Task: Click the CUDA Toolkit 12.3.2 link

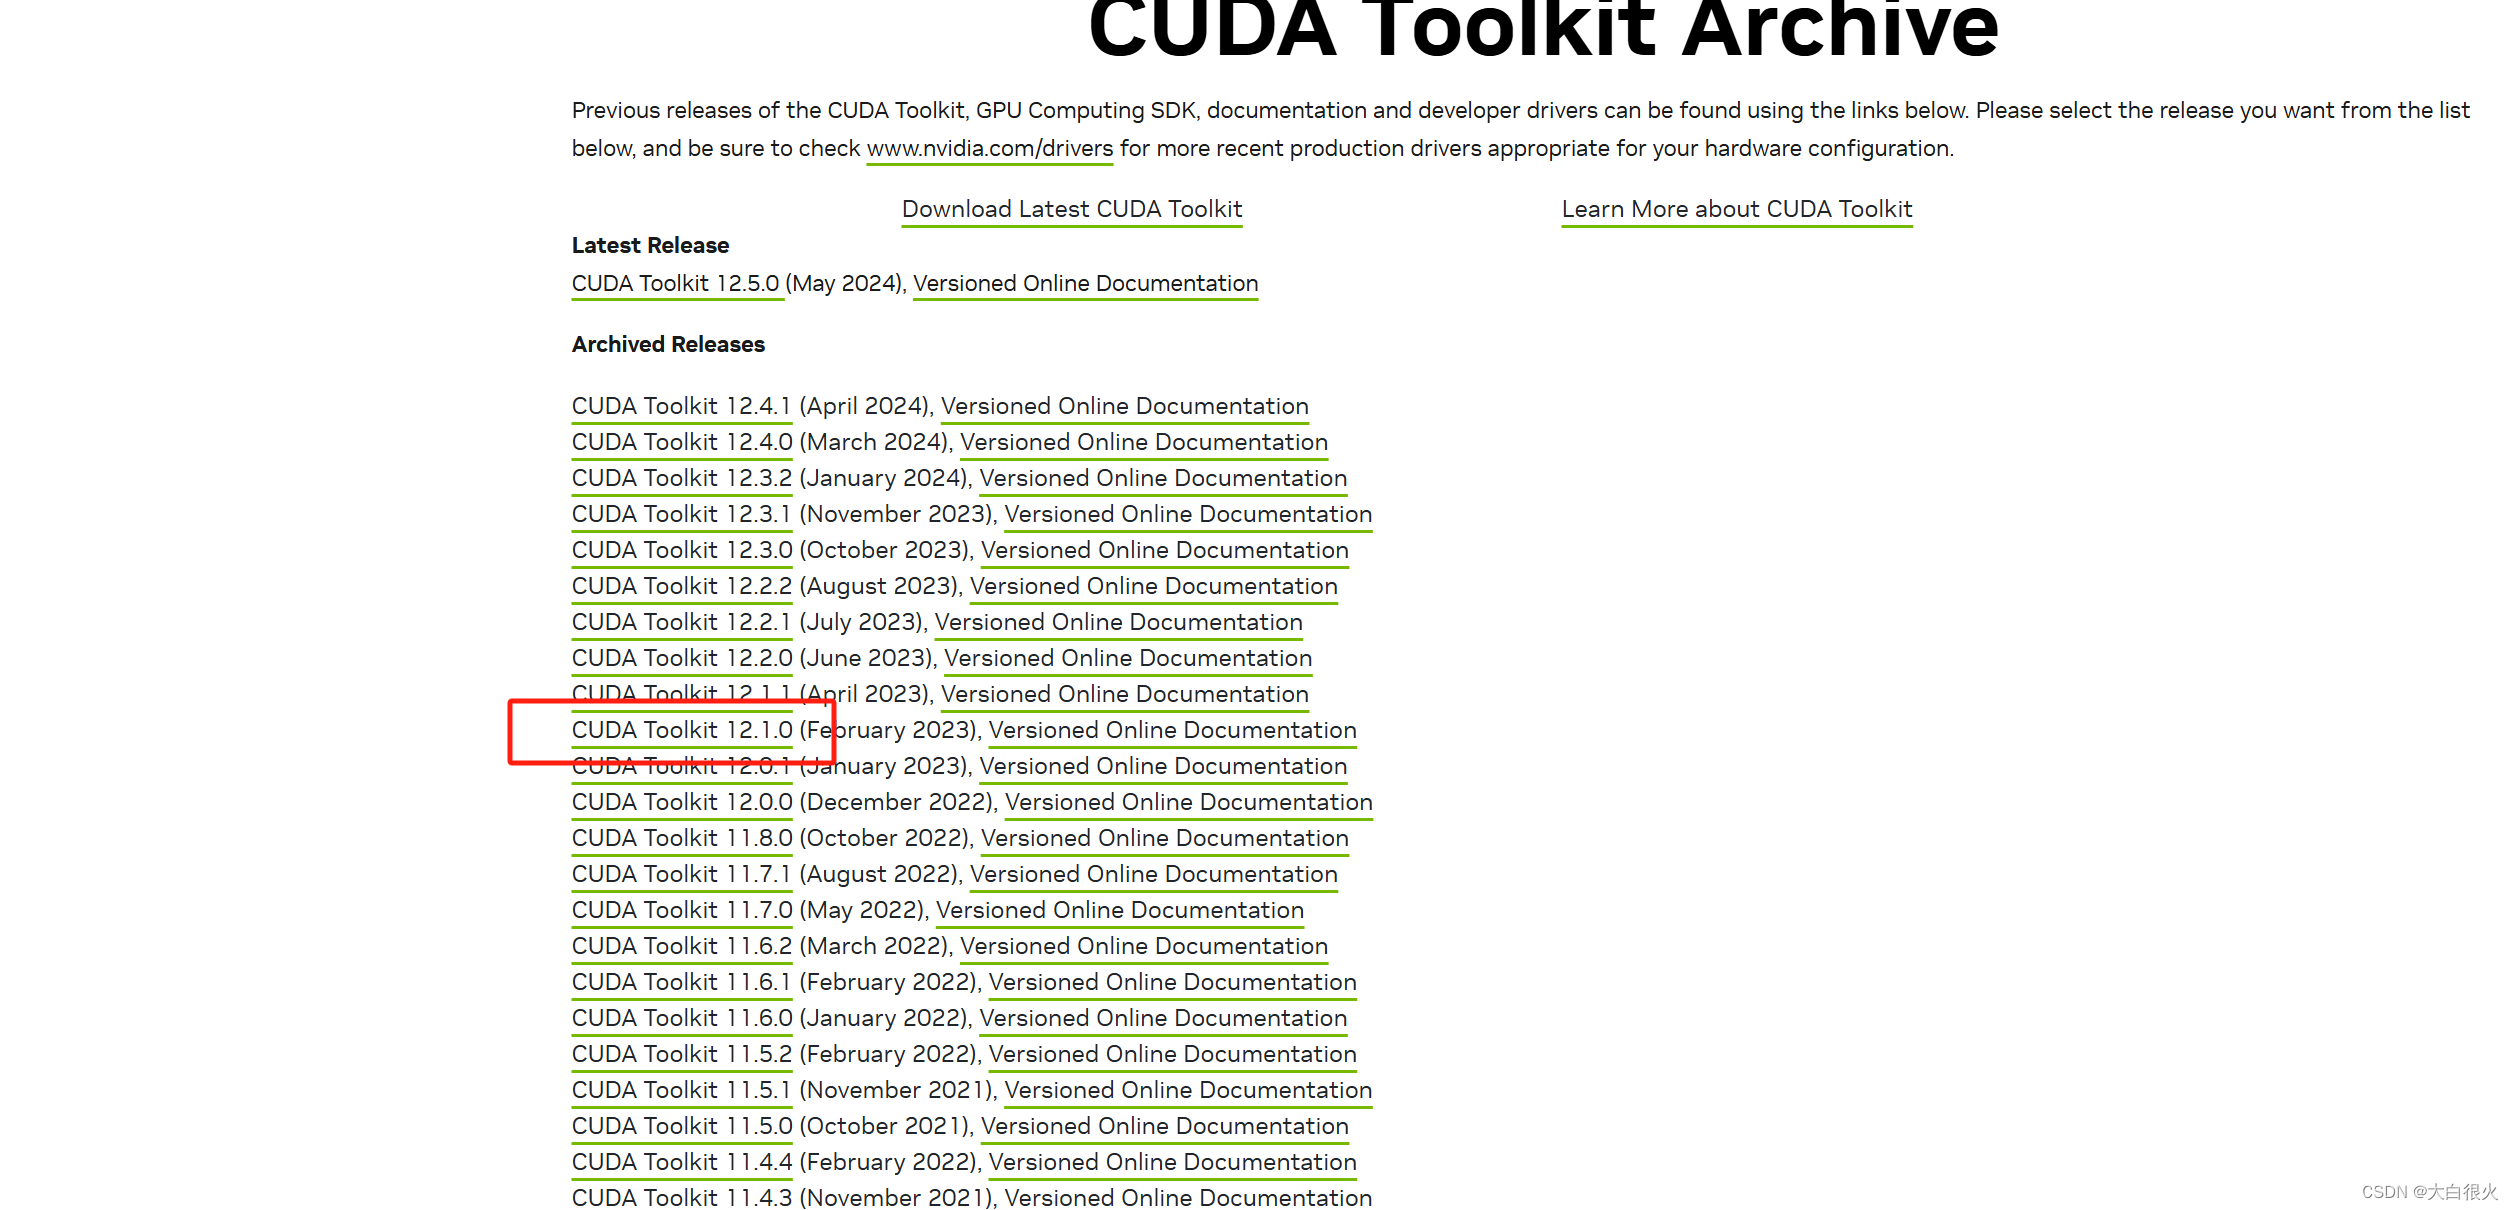Action: point(682,479)
